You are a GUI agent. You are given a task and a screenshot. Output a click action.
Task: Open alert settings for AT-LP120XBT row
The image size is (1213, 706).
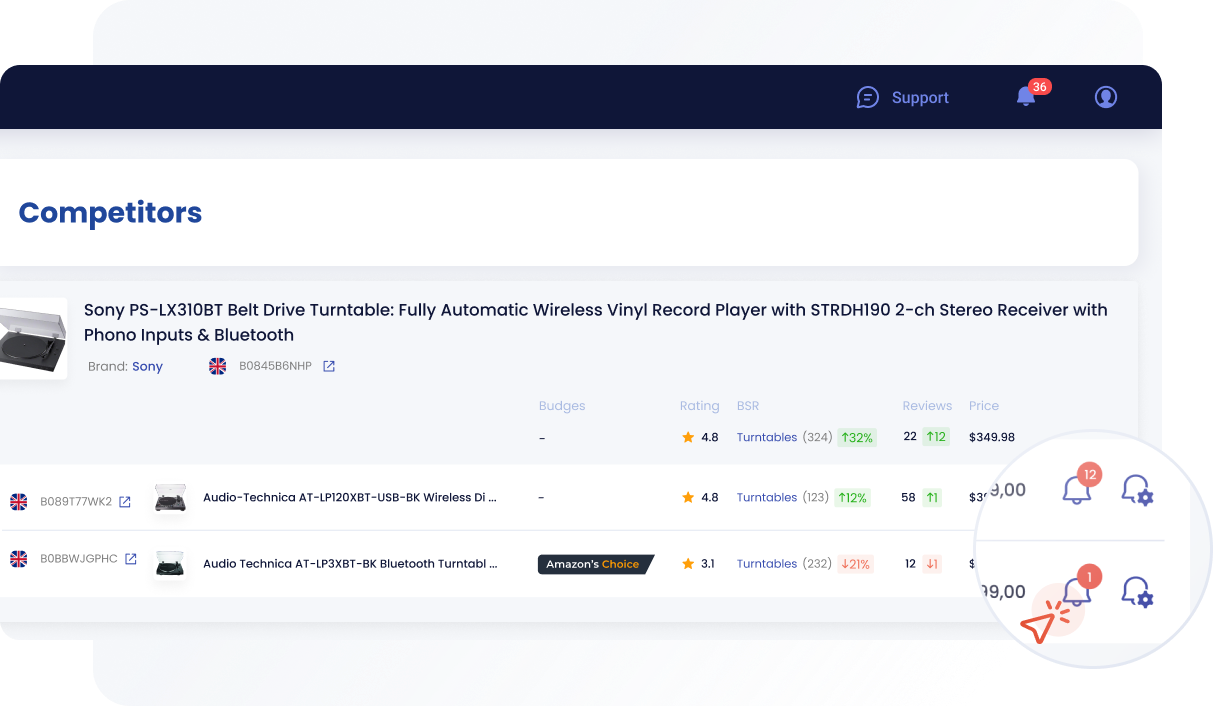click(x=1138, y=490)
